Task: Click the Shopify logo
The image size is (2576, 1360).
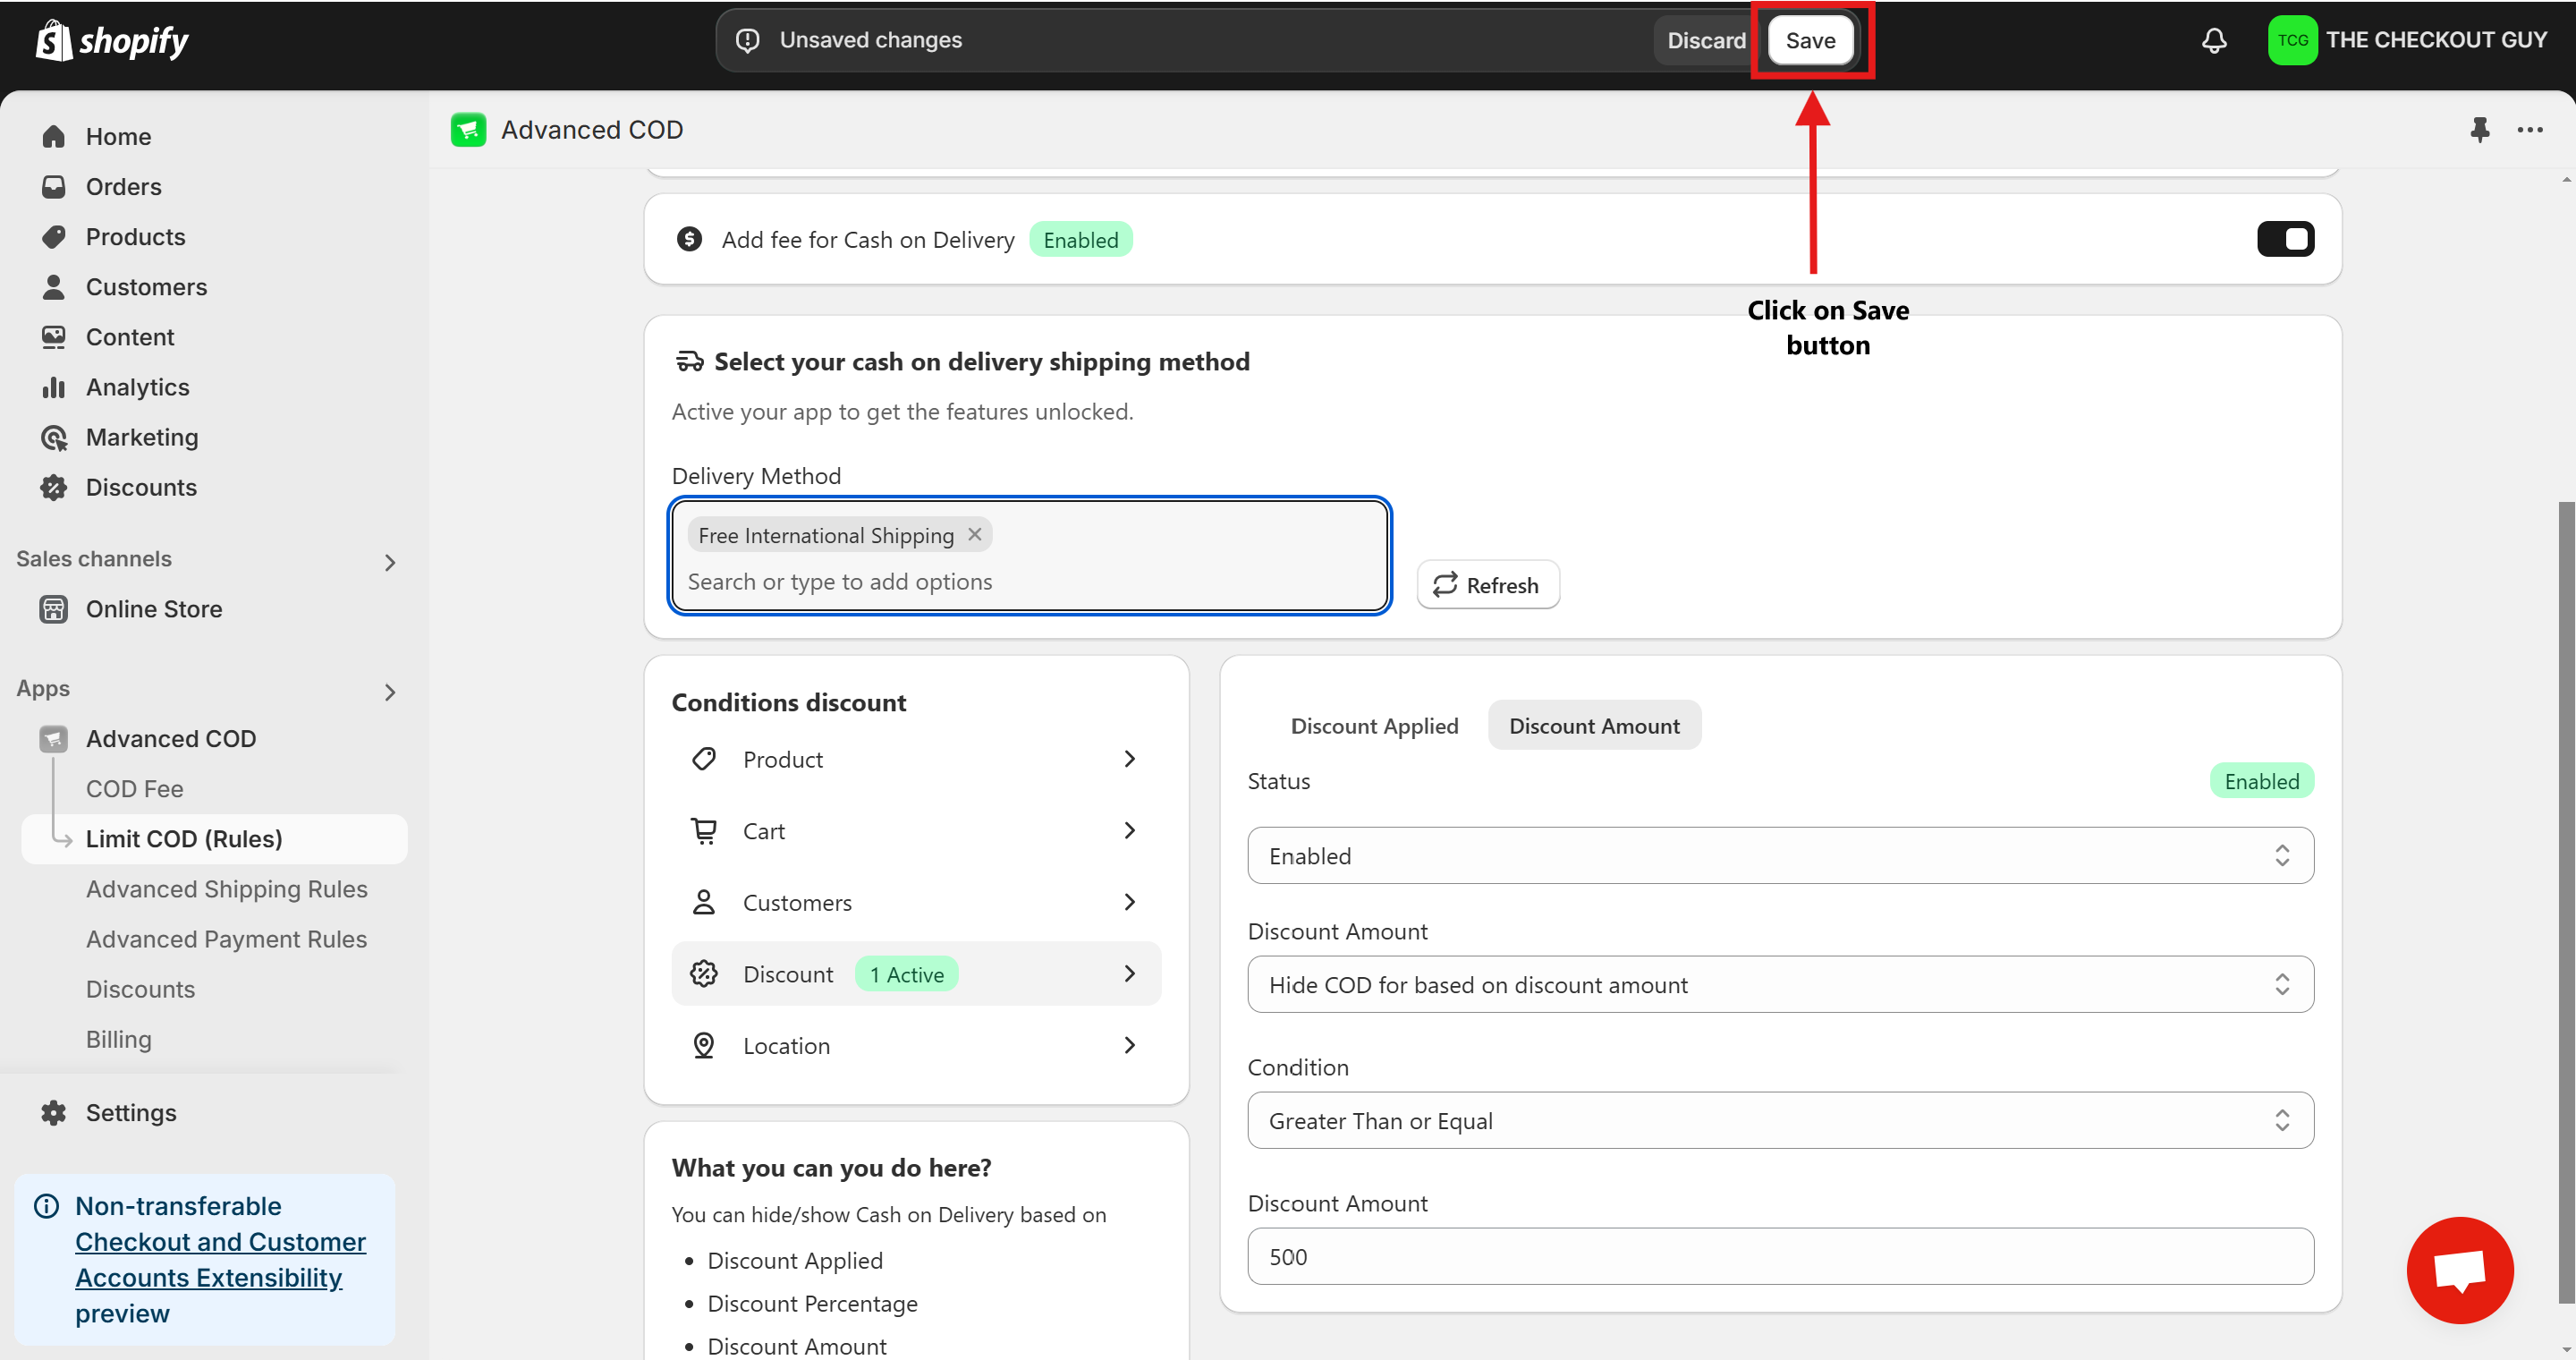Action: pyautogui.click(x=112, y=40)
